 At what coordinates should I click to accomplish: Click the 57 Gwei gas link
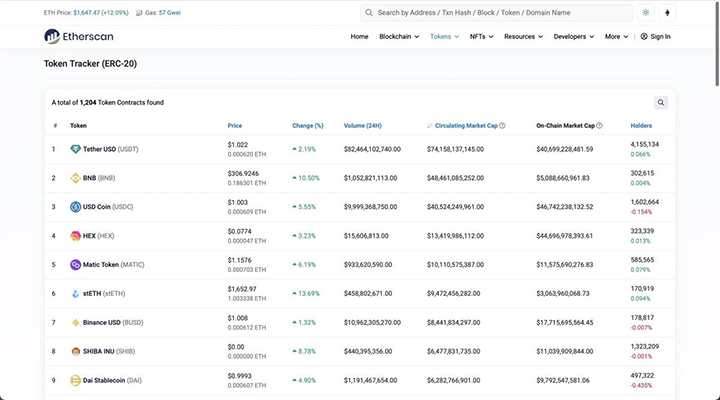coord(169,13)
